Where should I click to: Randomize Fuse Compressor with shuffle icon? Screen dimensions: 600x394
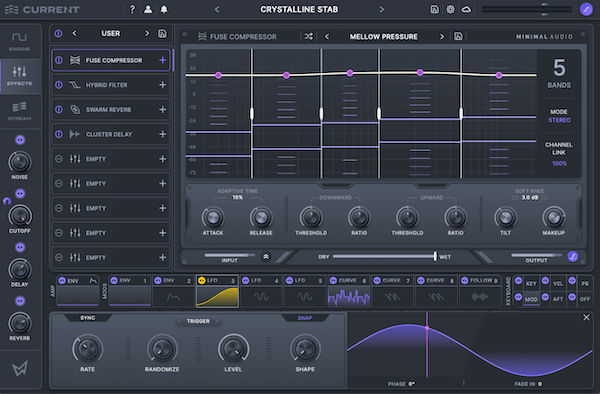pyautogui.click(x=308, y=36)
